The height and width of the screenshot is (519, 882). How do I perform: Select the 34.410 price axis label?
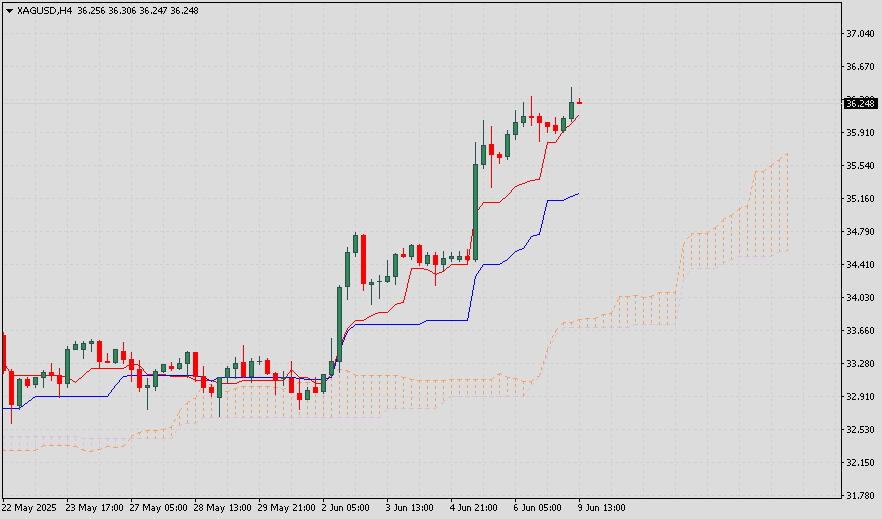pyautogui.click(x=861, y=265)
